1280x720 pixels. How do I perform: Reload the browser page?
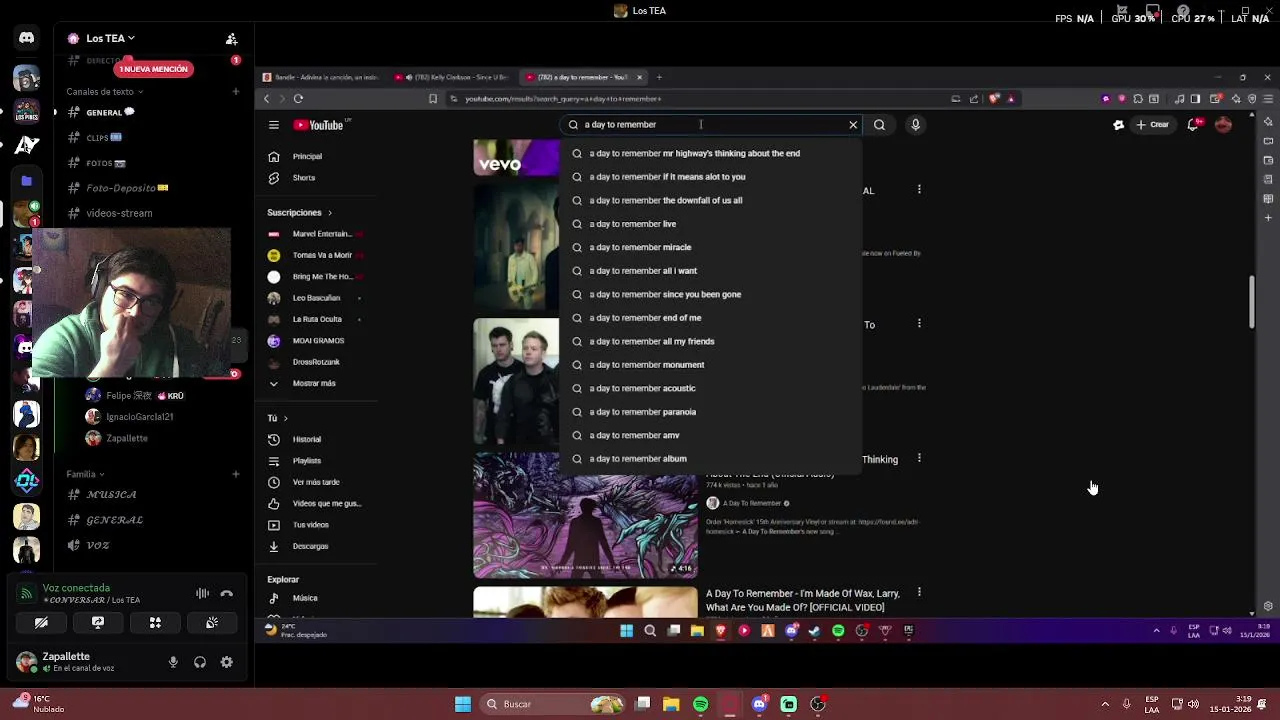click(298, 99)
